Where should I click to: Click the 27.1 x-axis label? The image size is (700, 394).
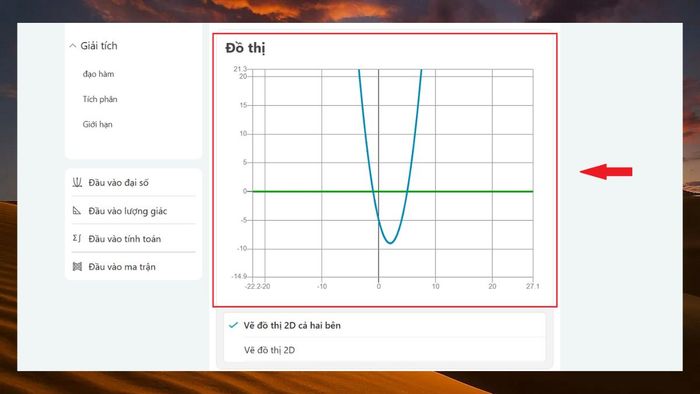point(533,286)
